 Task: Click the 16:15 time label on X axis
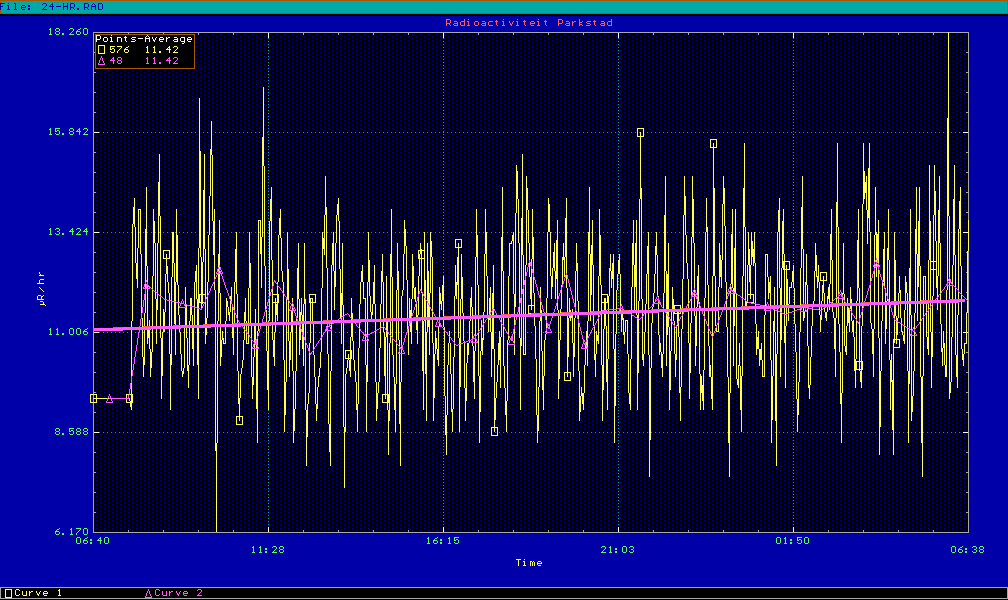[443, 549]
